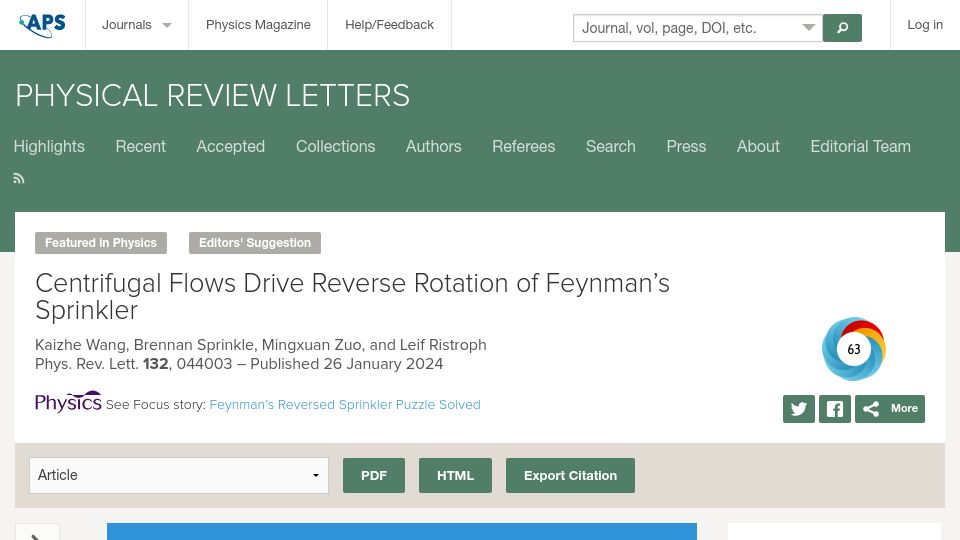Viewport: 960px width, 540px height.
Task: Click the Editors' Suggestion badge
Action: click(x=255, y=243)
